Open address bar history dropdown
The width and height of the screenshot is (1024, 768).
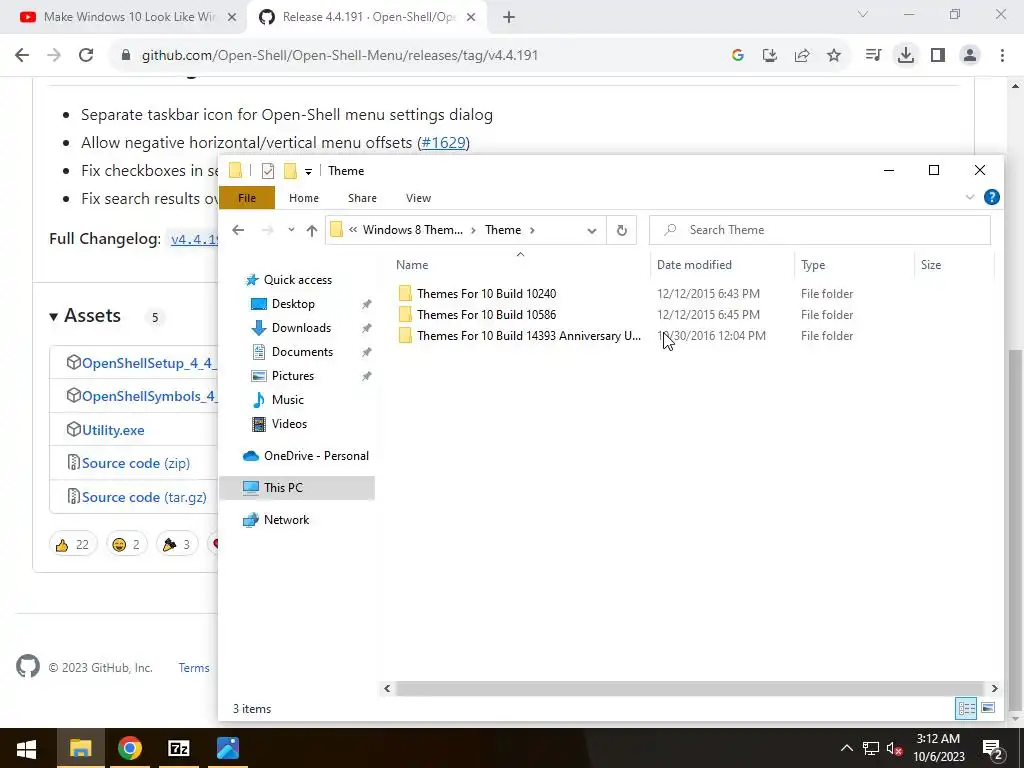[592, 231]
